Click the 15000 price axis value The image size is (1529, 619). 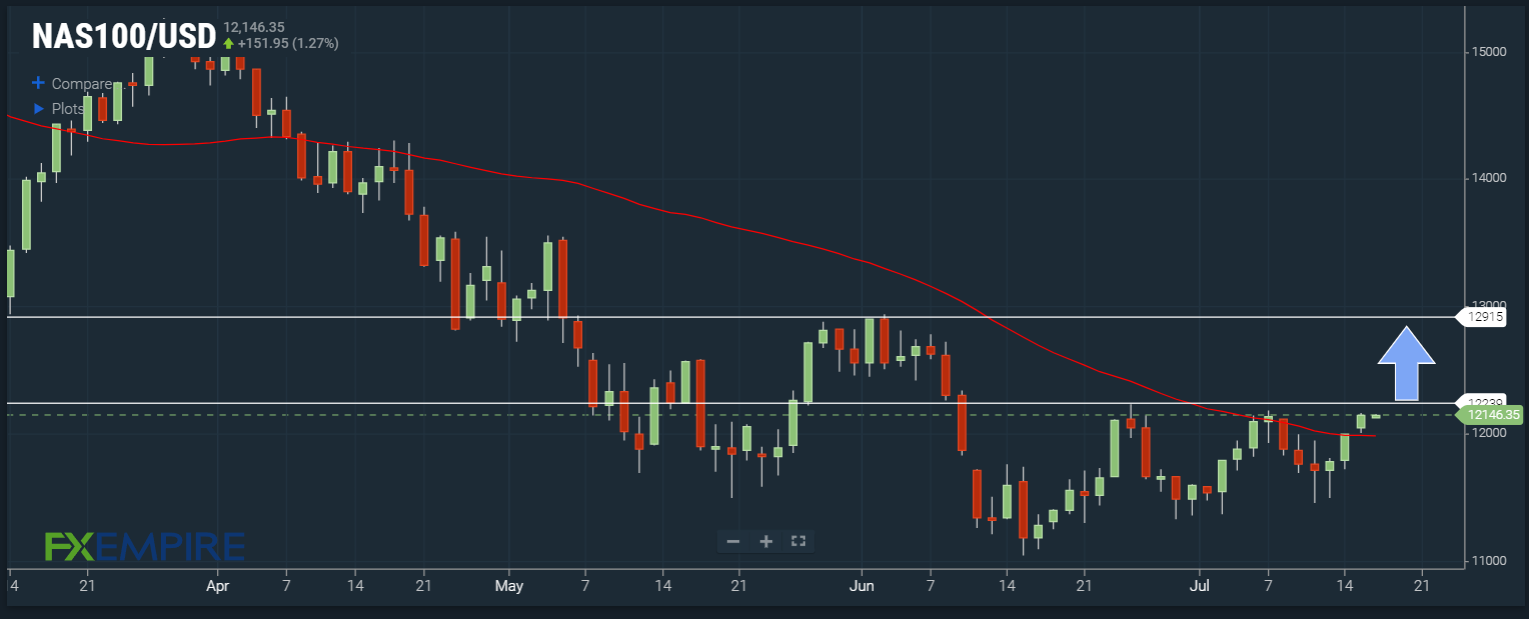(1488, 51)
